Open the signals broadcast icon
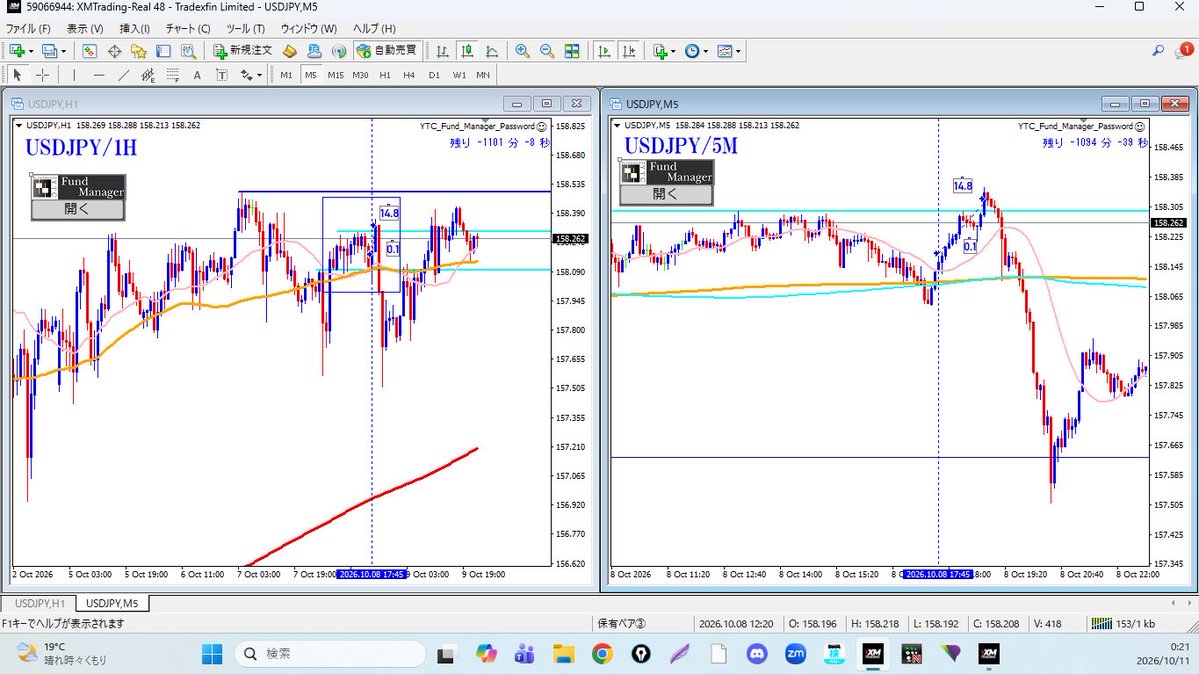This screenshot has width=1199, height=674. click(339, 51)
